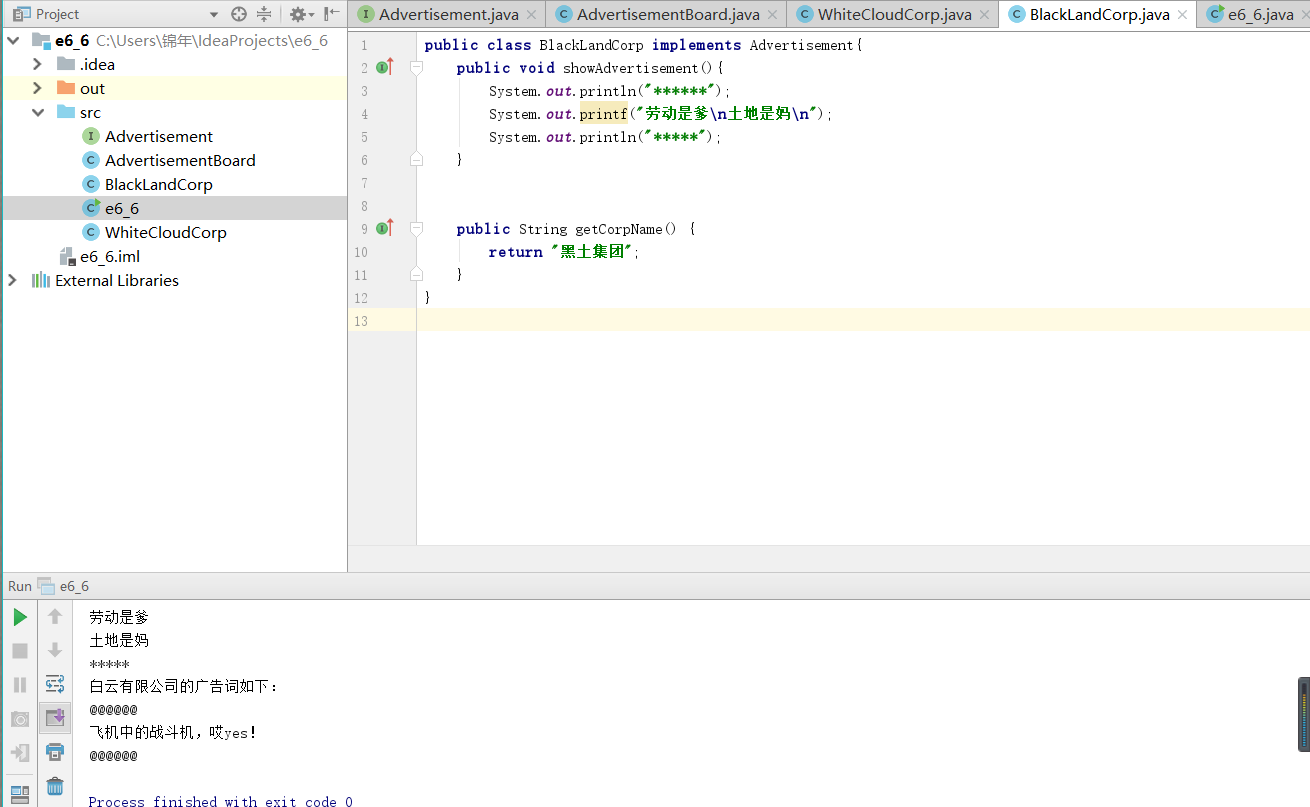Switch to e6_6.java tab
This screenshot has width=1310, height=807.
1253,14
